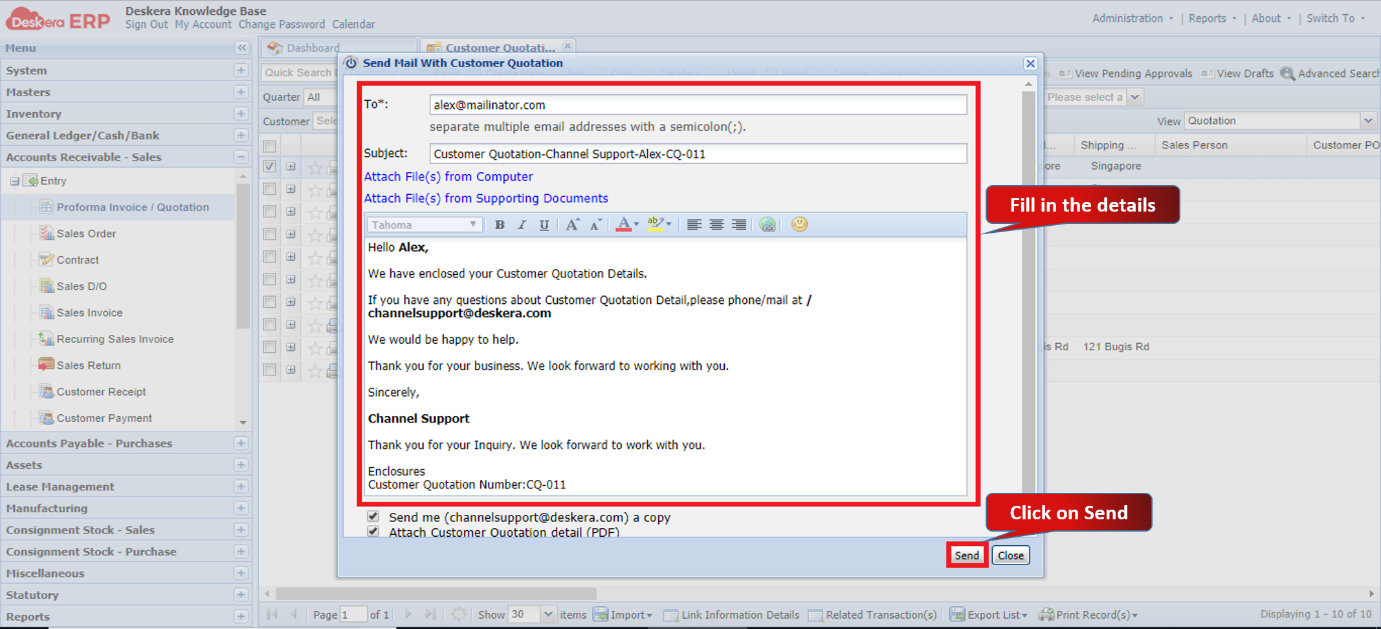Open the Change Password link
Image resolution: width=1381 pixels, height=629 pixels.
tap(282, 24)
